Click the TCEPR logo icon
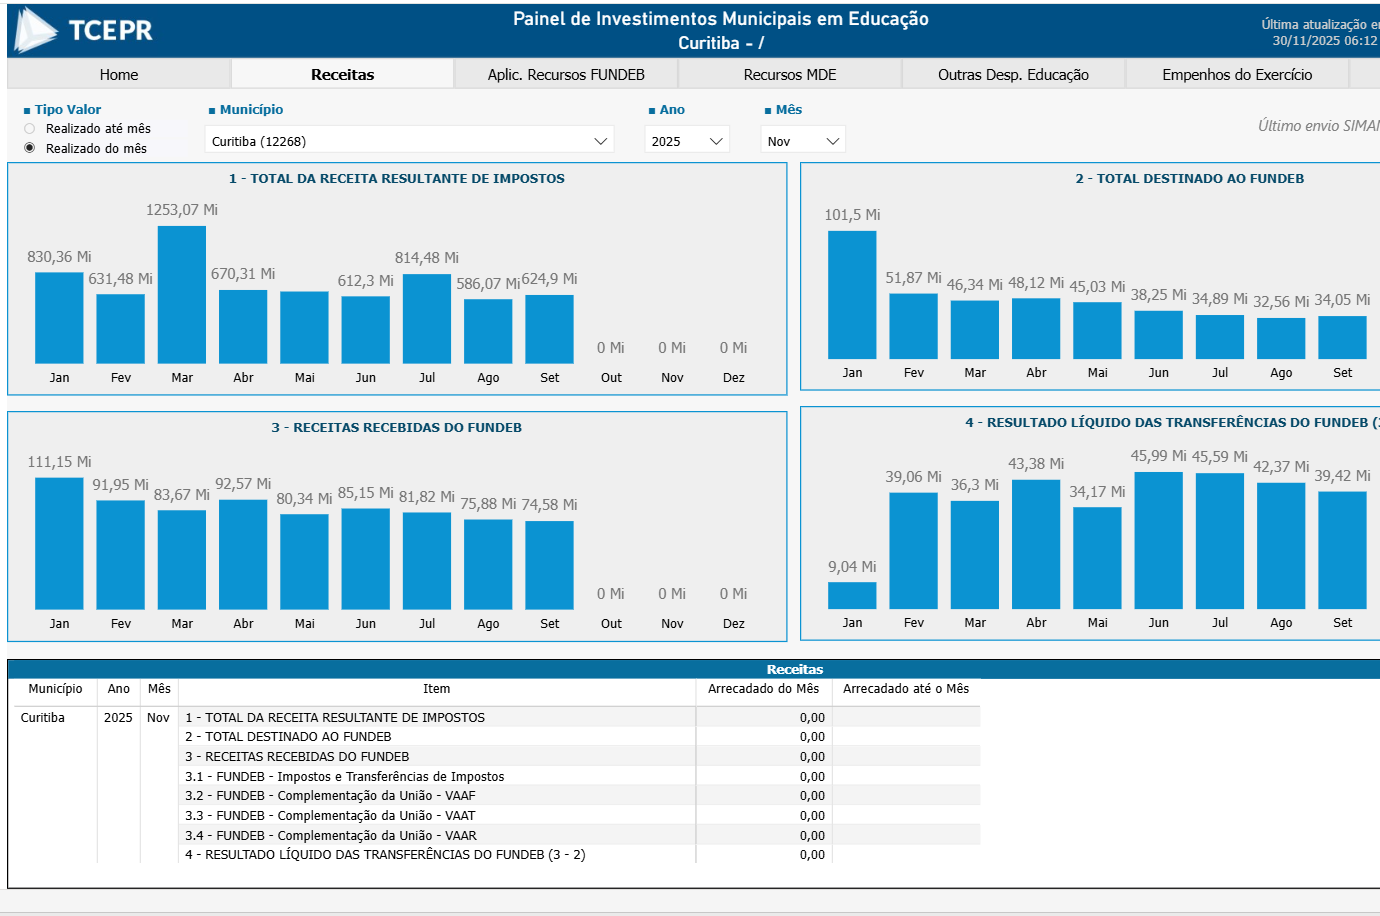Screen dimensions: 1380x916 (36, 30)
